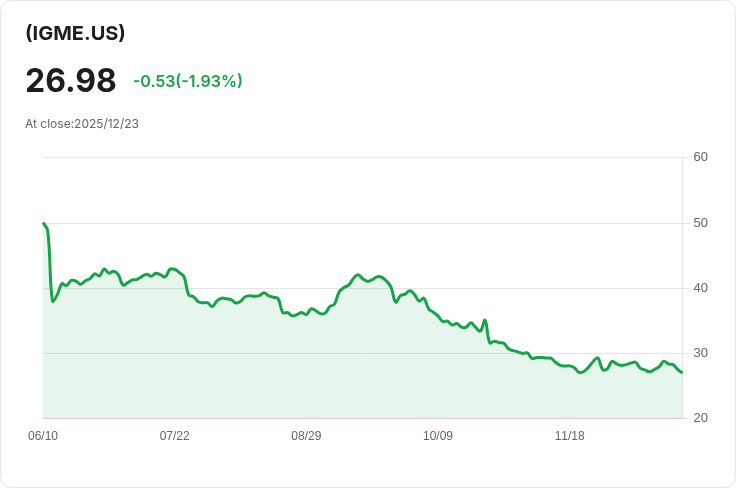Click the final endpoint of the price line
Viewport: 736px width, 488px height.
pos(682,373)
